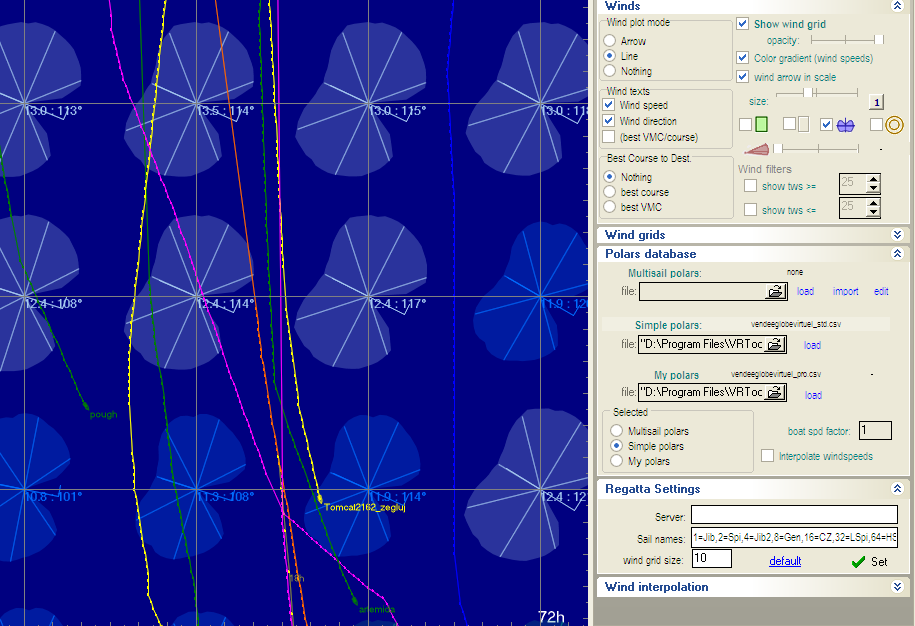Viewport: 915px width, 626px height.
Task: Expand the Wind grids section
Action: point(897,235)
